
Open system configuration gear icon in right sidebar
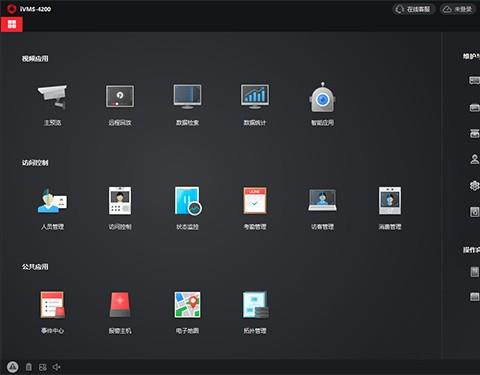(475, 185)
